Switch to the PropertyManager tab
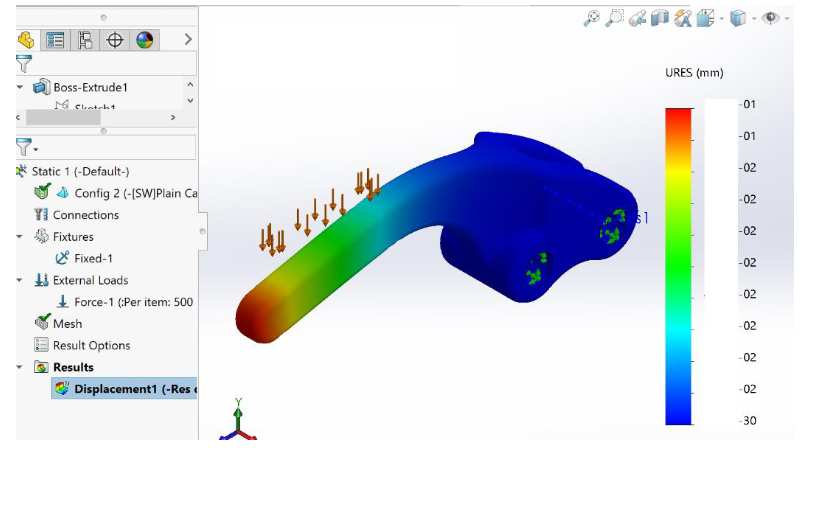Viewport: 828px width, 518px height. [55, 40]
